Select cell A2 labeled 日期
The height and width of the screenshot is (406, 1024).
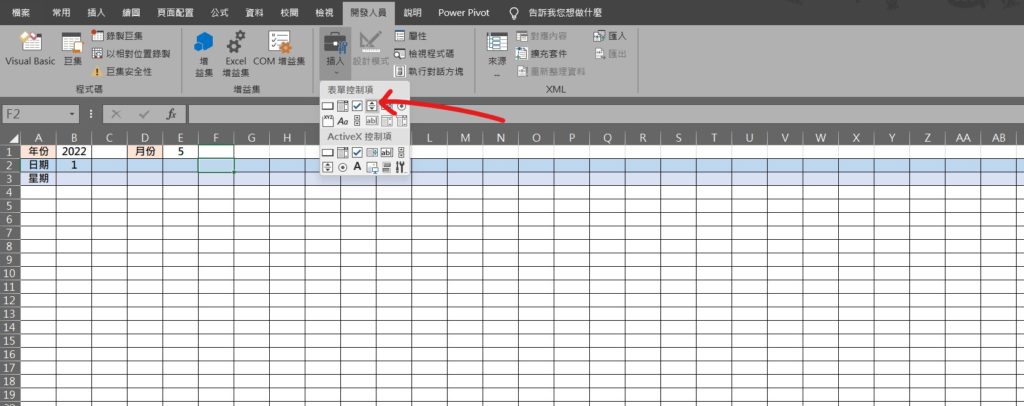[x=39, y=164]
